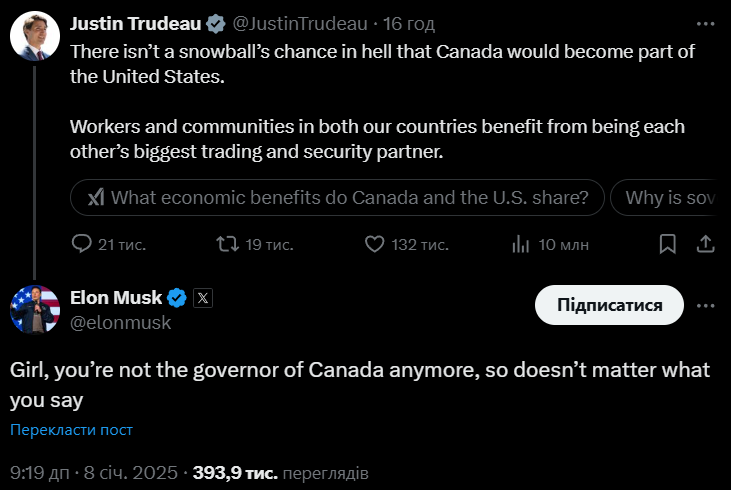Like Justin Trudeau's tweet
Viewport: 731px width, 490px height.
406,244
